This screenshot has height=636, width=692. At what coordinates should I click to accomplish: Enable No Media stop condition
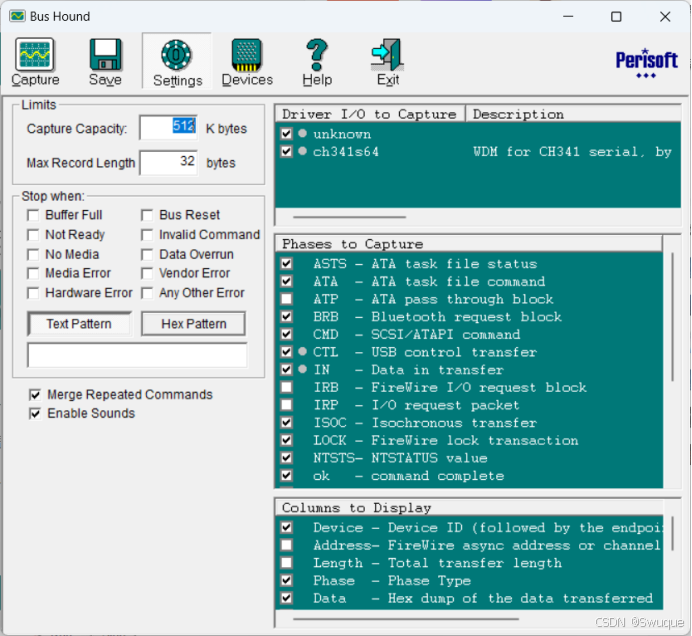tap(33, 255)
